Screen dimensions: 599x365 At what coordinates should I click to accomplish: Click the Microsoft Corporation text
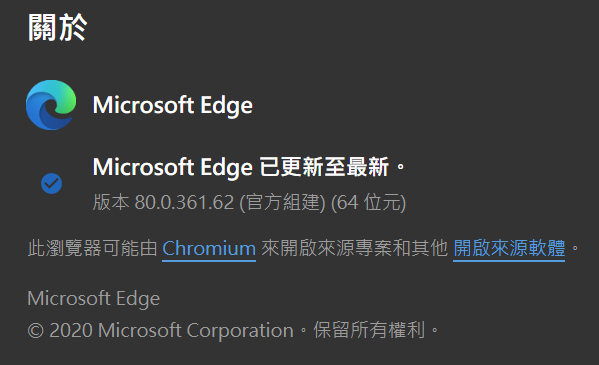[x=196, y=331]
